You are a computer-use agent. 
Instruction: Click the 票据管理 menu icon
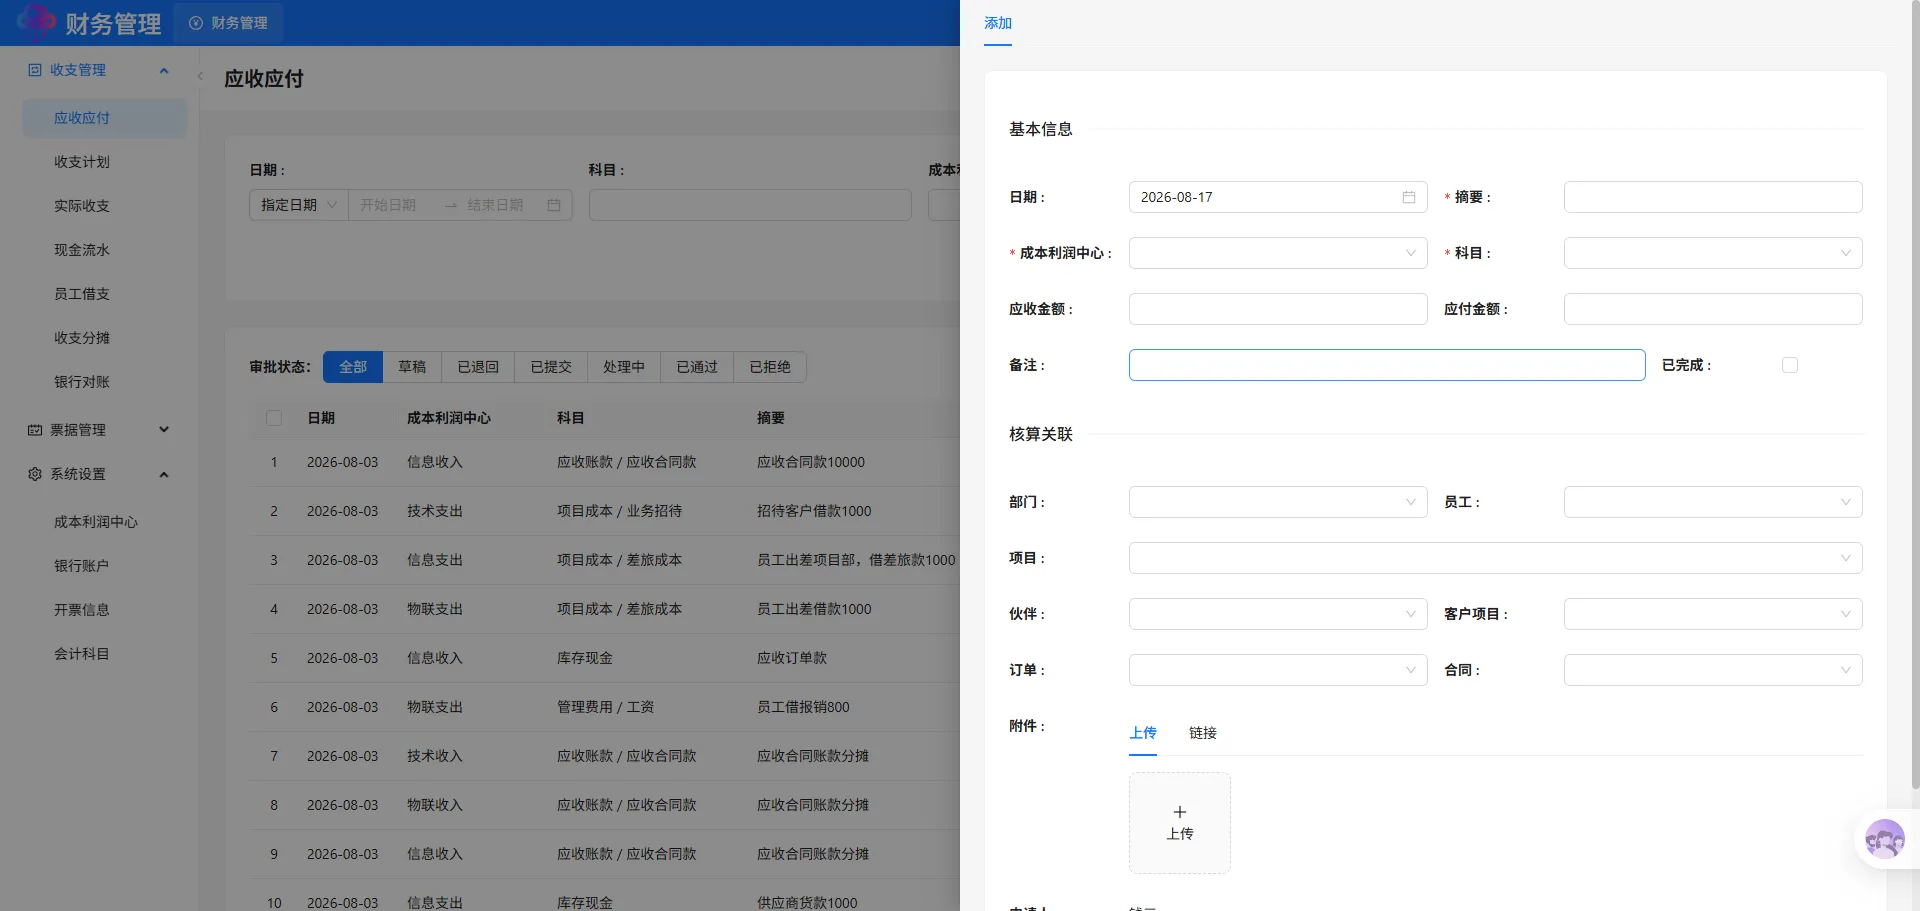pos(35,430)
